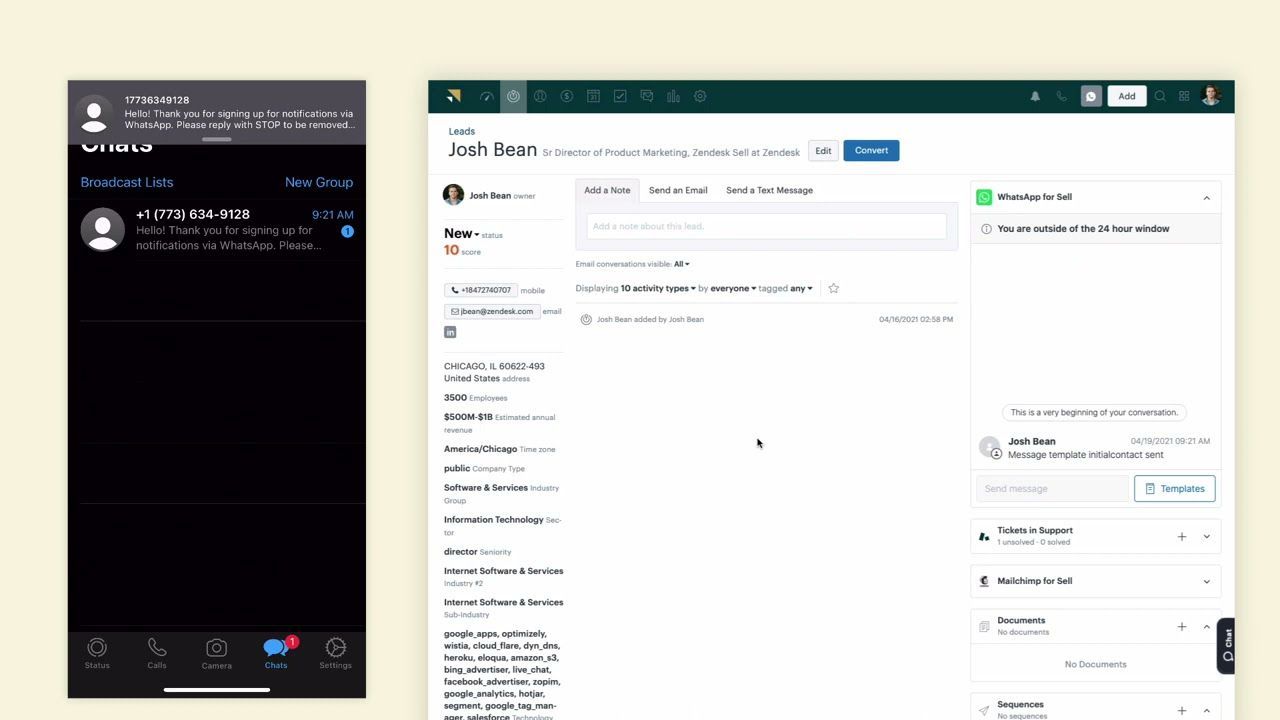Collapse the Documents panel

click(1206, 627)
